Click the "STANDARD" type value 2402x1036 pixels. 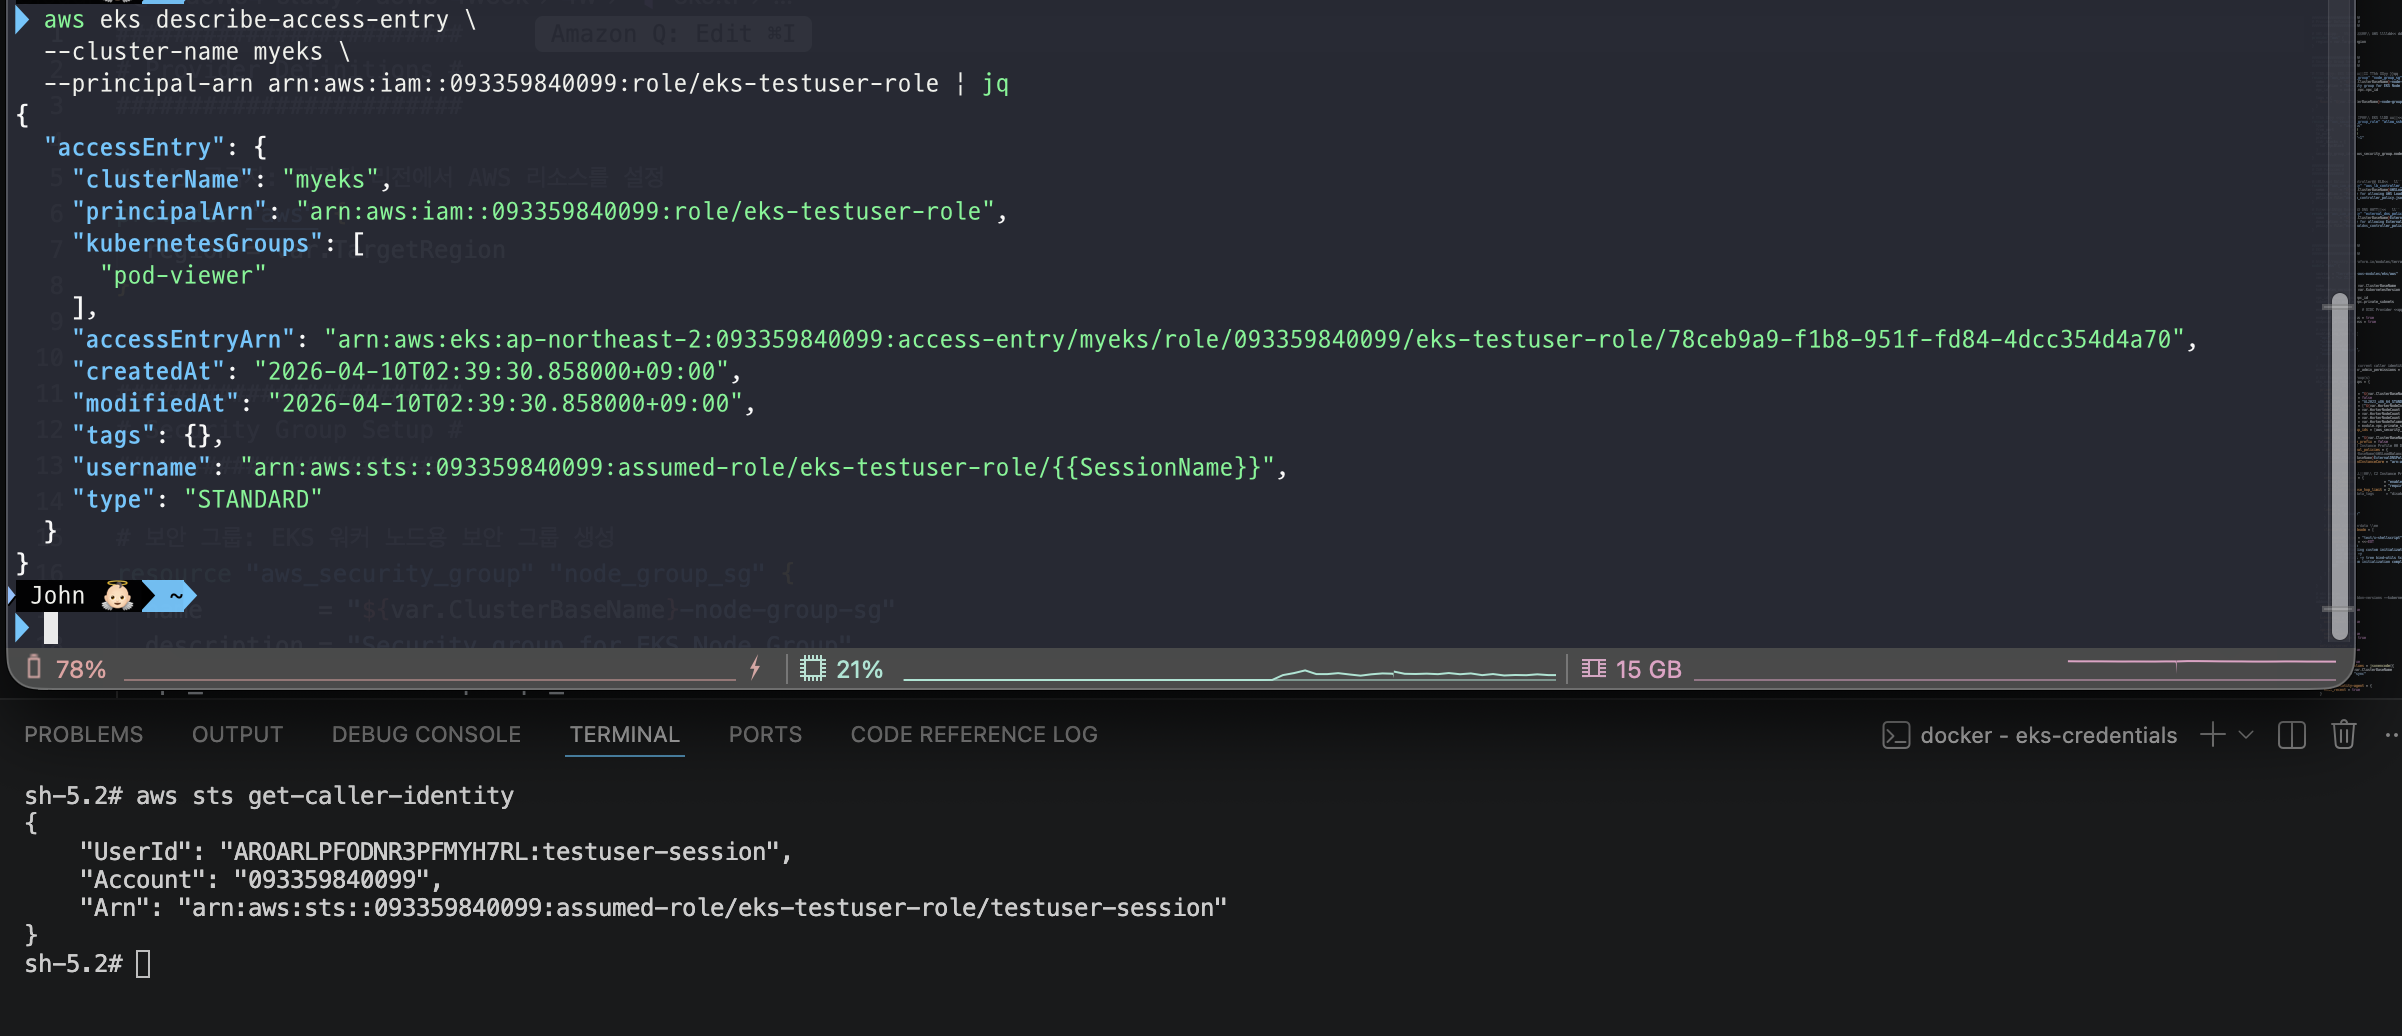pyautogui.click(x=253, y=500)
